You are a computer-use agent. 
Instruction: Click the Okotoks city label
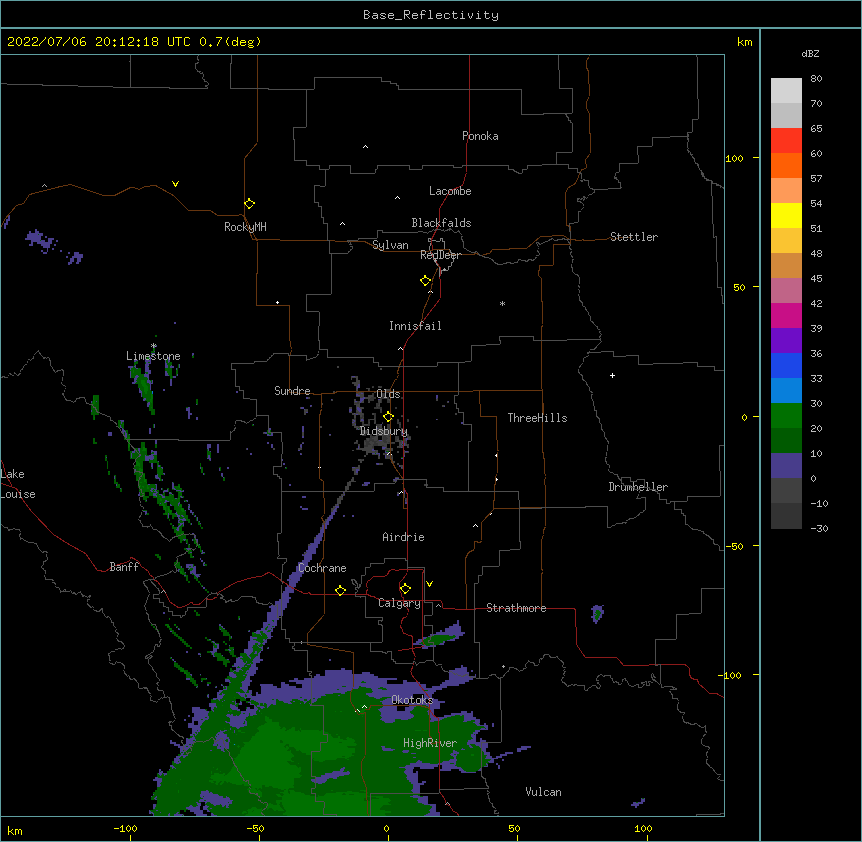tap(412, 700)
